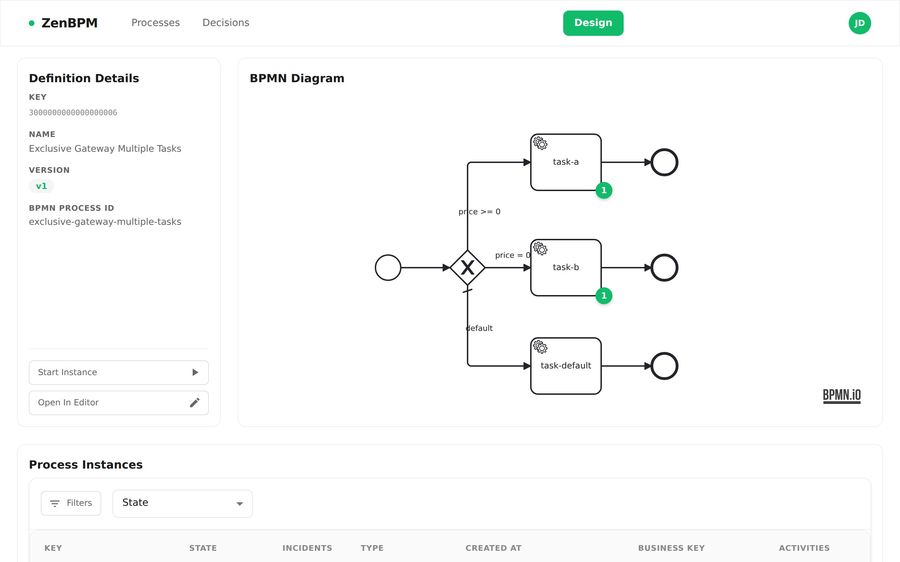Click the BUSINESS KEY column header
Image resolution: width=900 pixels, height=562 pixels.
672,548
